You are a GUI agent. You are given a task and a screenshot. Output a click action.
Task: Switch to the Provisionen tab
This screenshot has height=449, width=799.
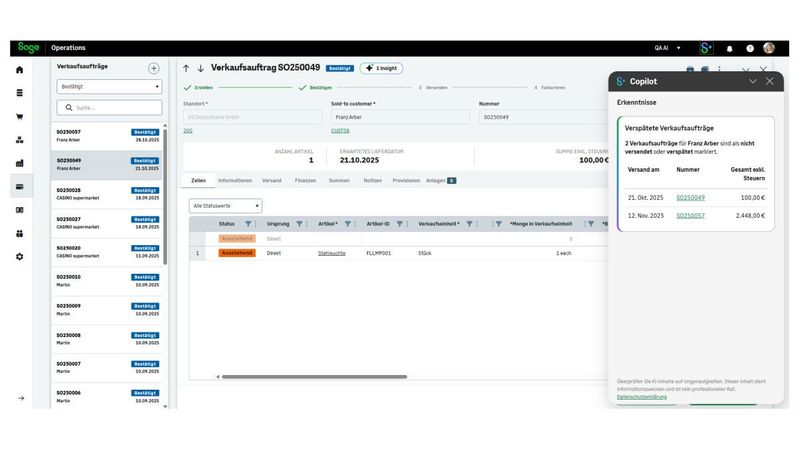coord(406,180)
